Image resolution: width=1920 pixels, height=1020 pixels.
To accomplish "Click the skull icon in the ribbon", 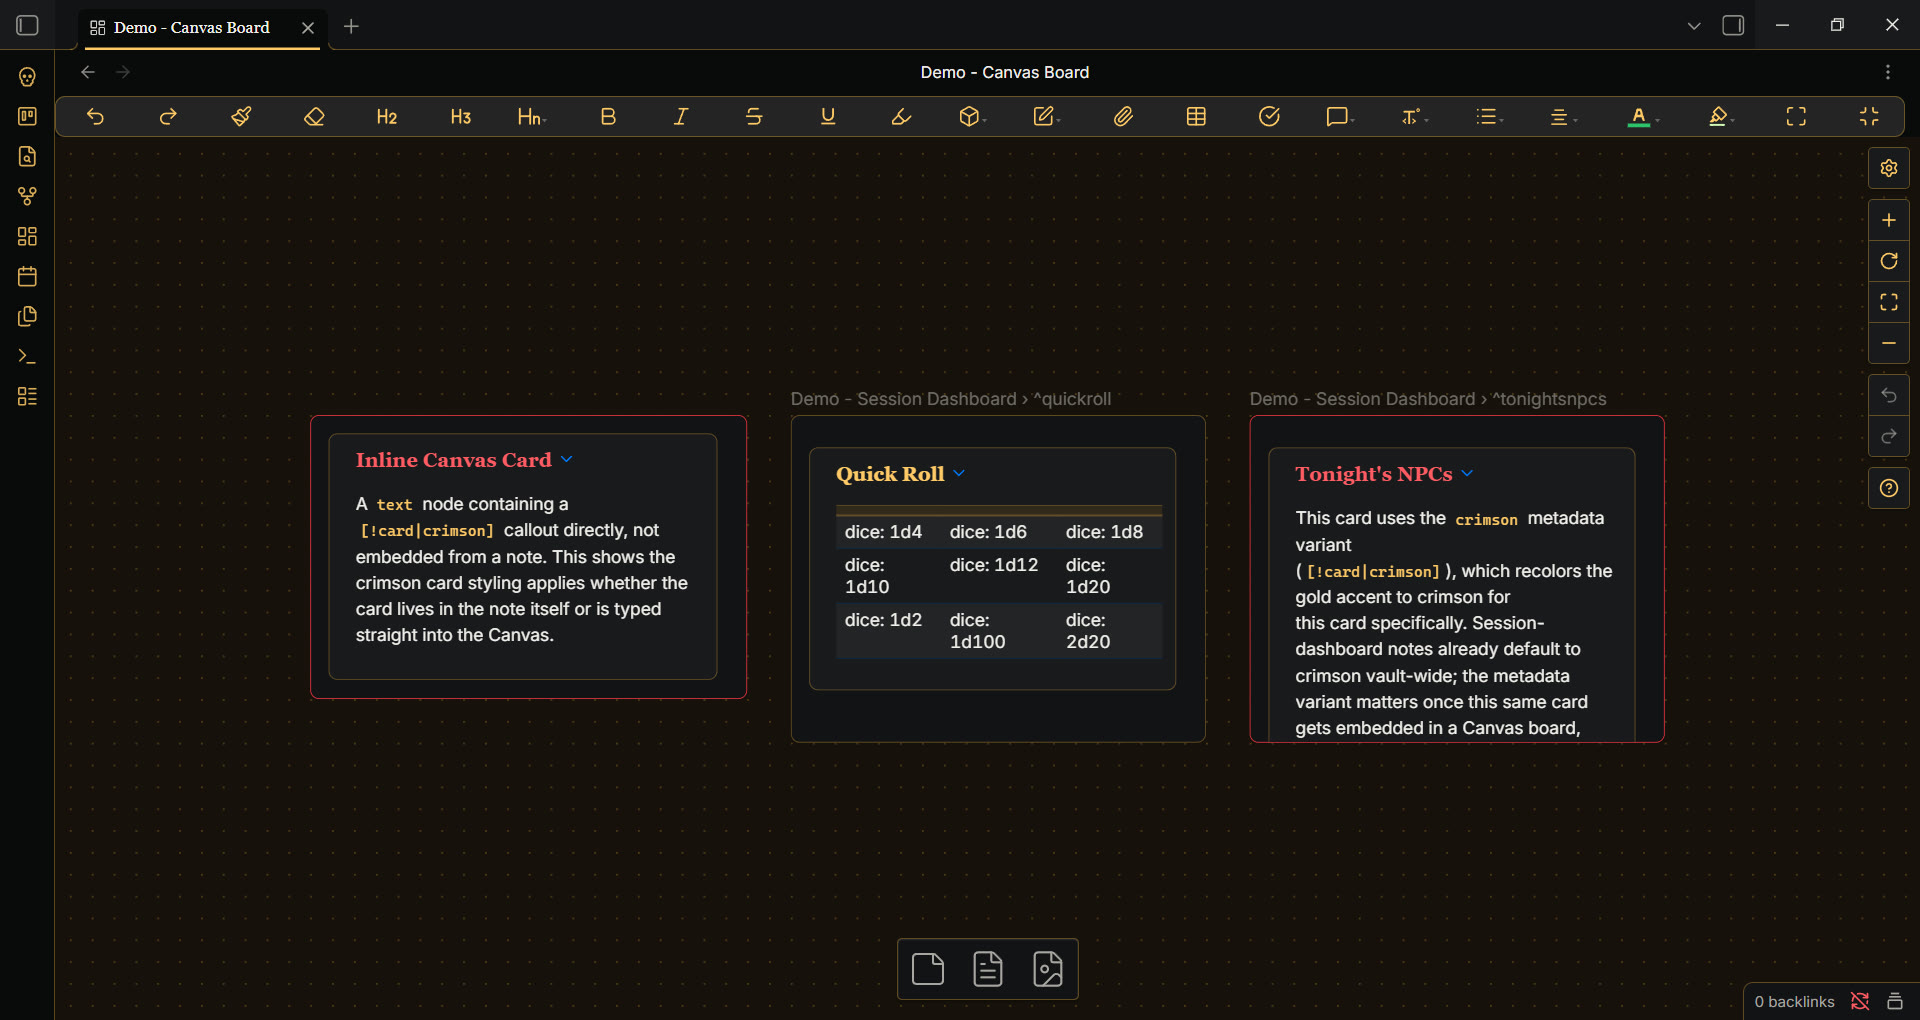I will point(28,77).
